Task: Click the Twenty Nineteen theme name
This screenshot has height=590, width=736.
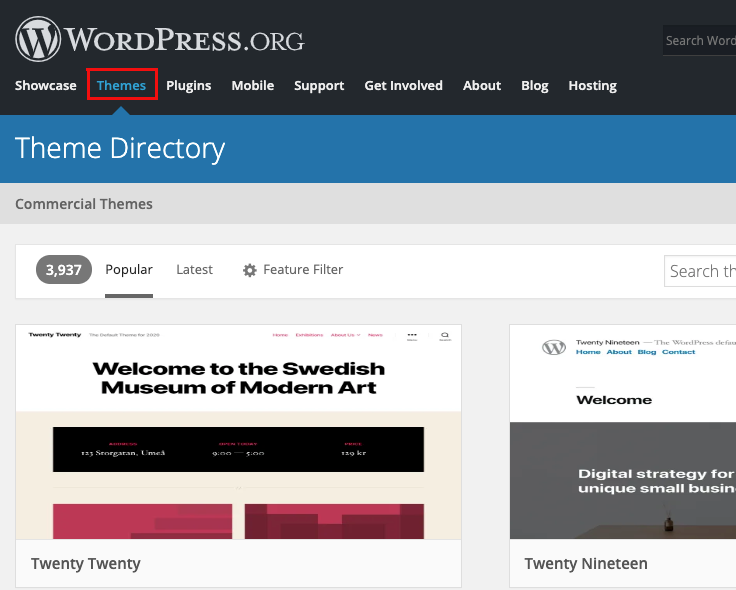Action: point(586,563)
